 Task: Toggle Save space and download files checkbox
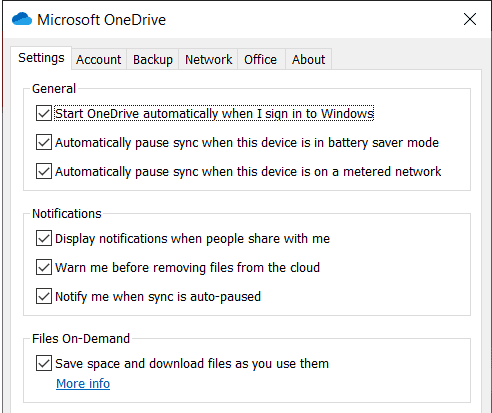[44, 363]
